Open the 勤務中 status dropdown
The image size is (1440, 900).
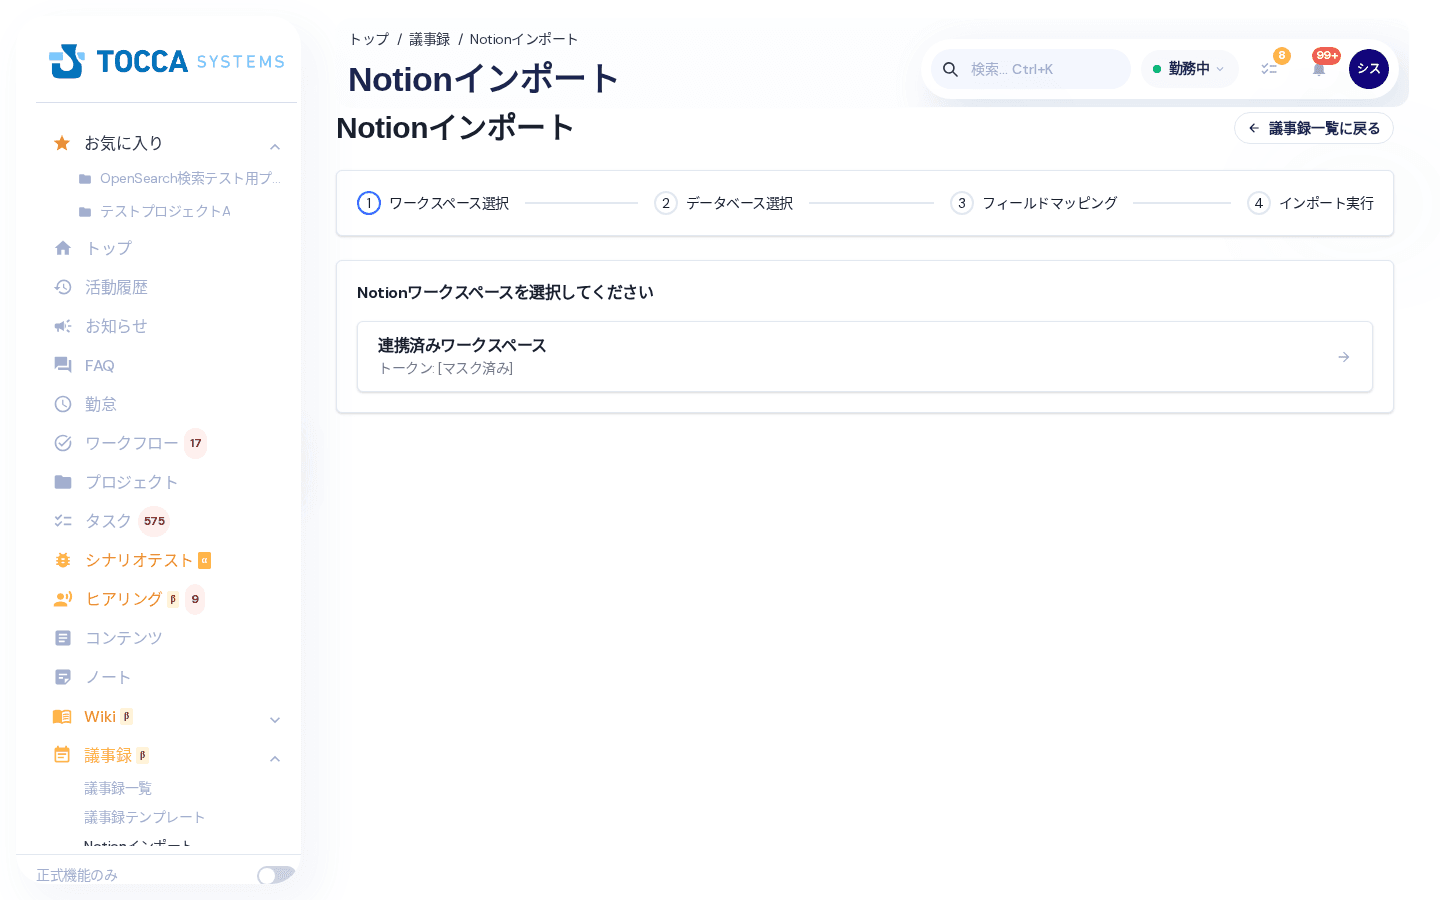[1189, 69]
